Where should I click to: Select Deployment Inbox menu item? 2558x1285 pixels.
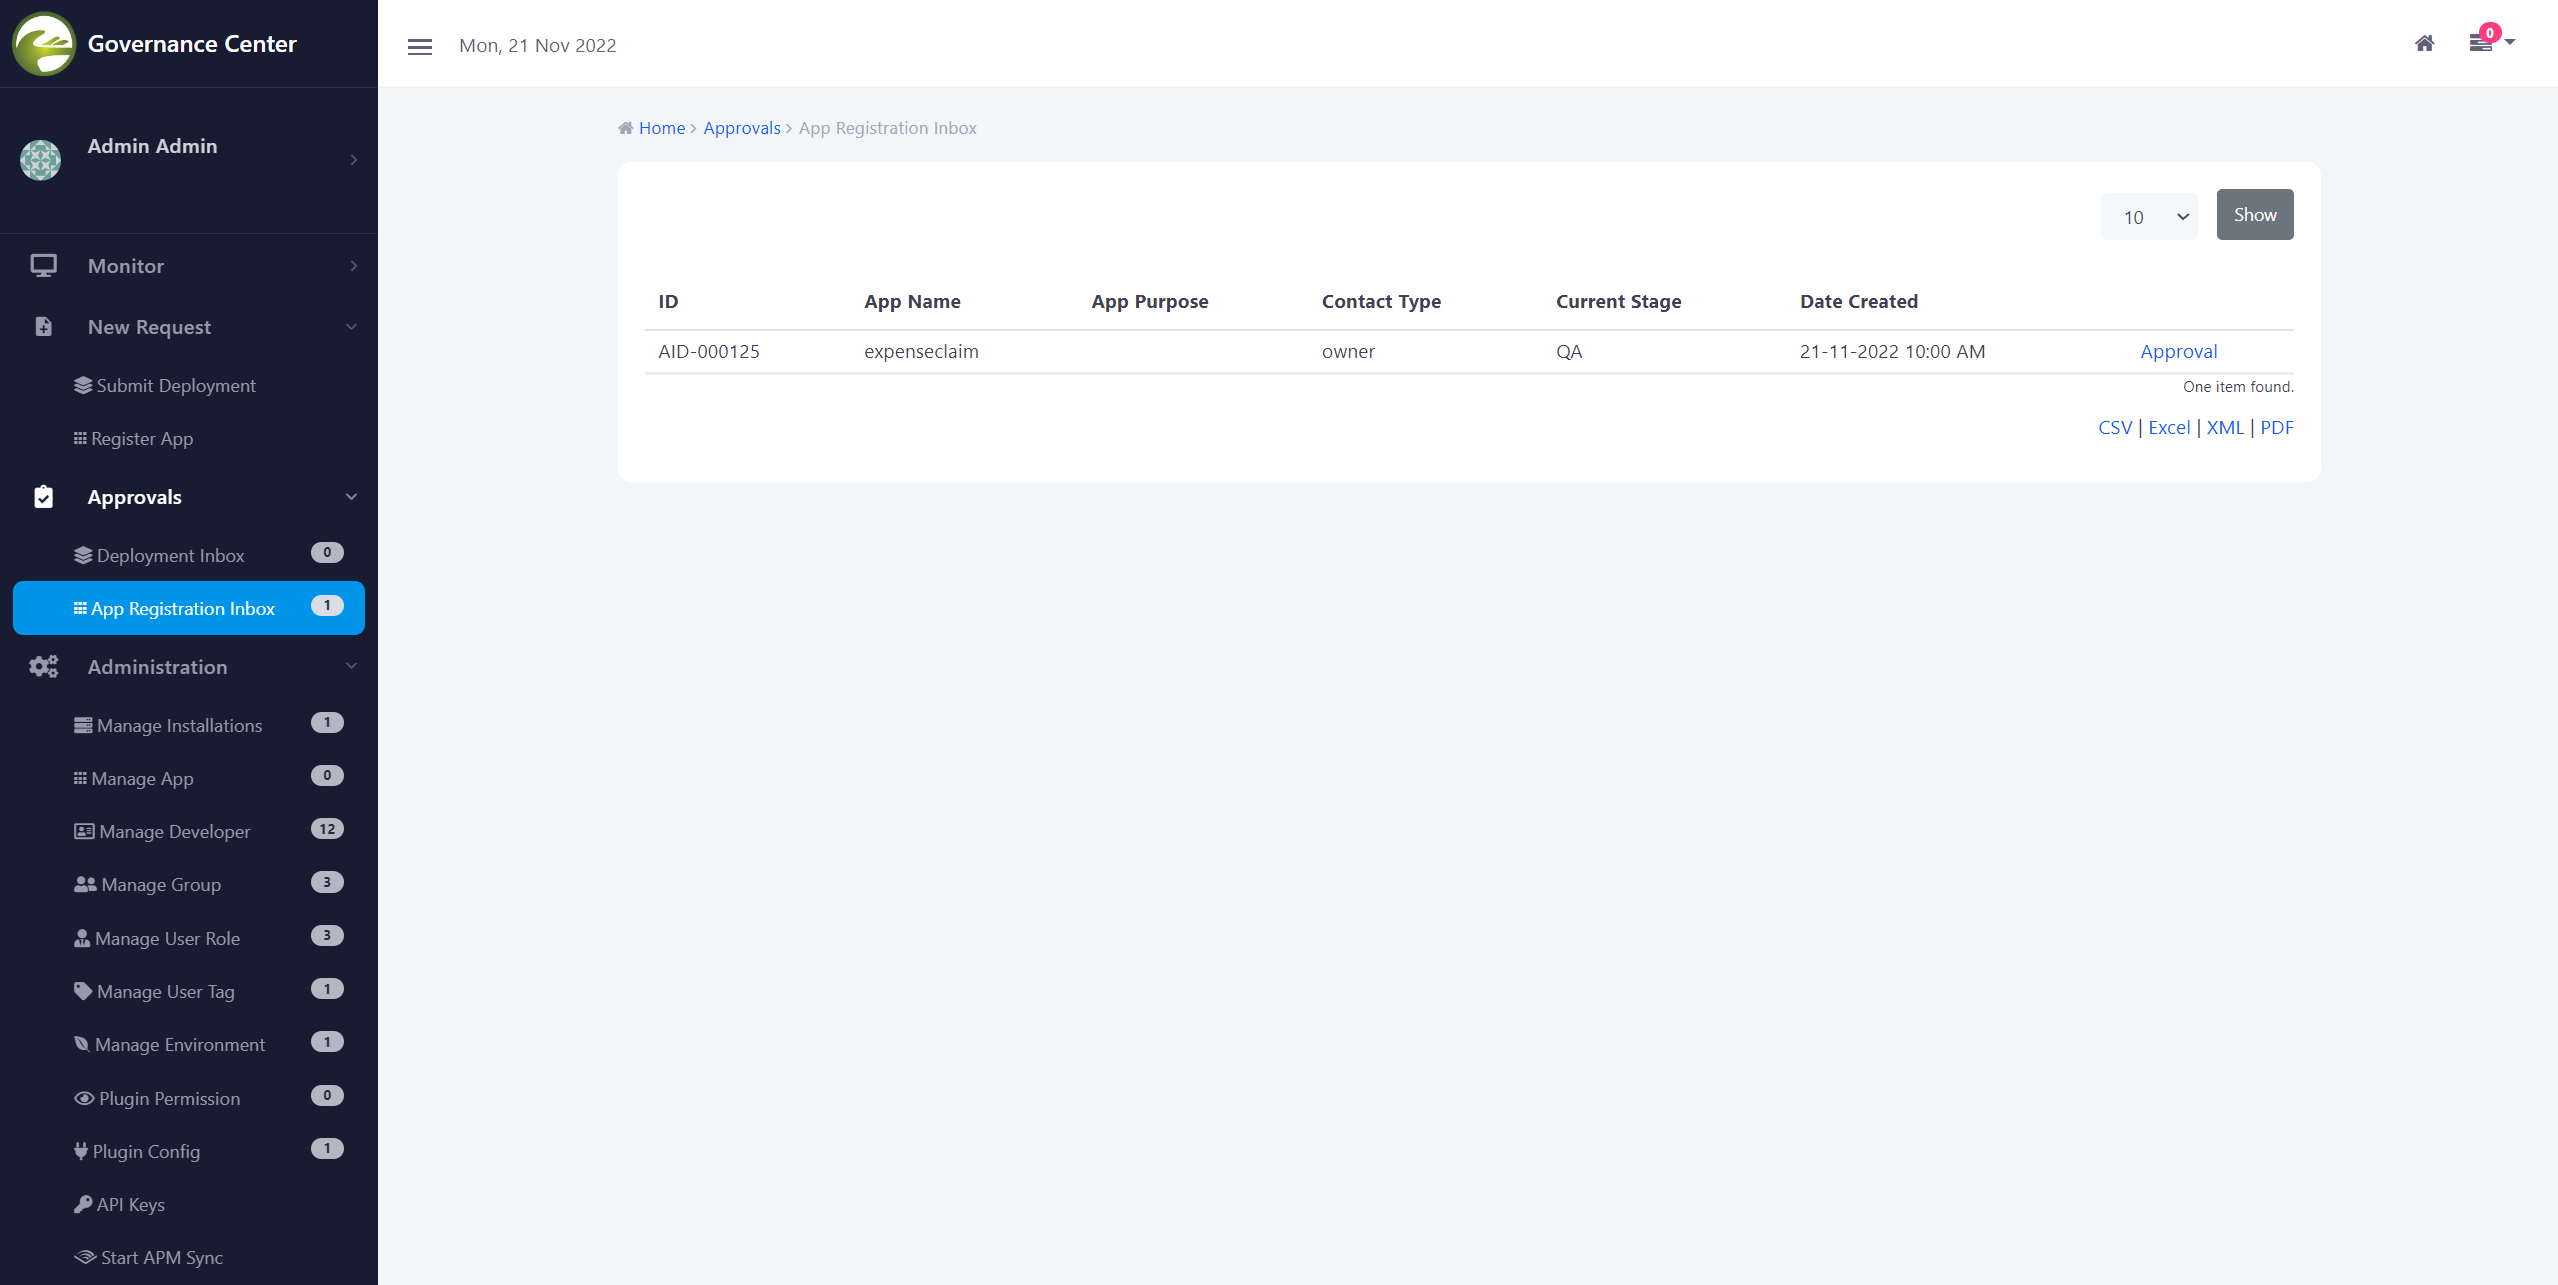[170, 555]
